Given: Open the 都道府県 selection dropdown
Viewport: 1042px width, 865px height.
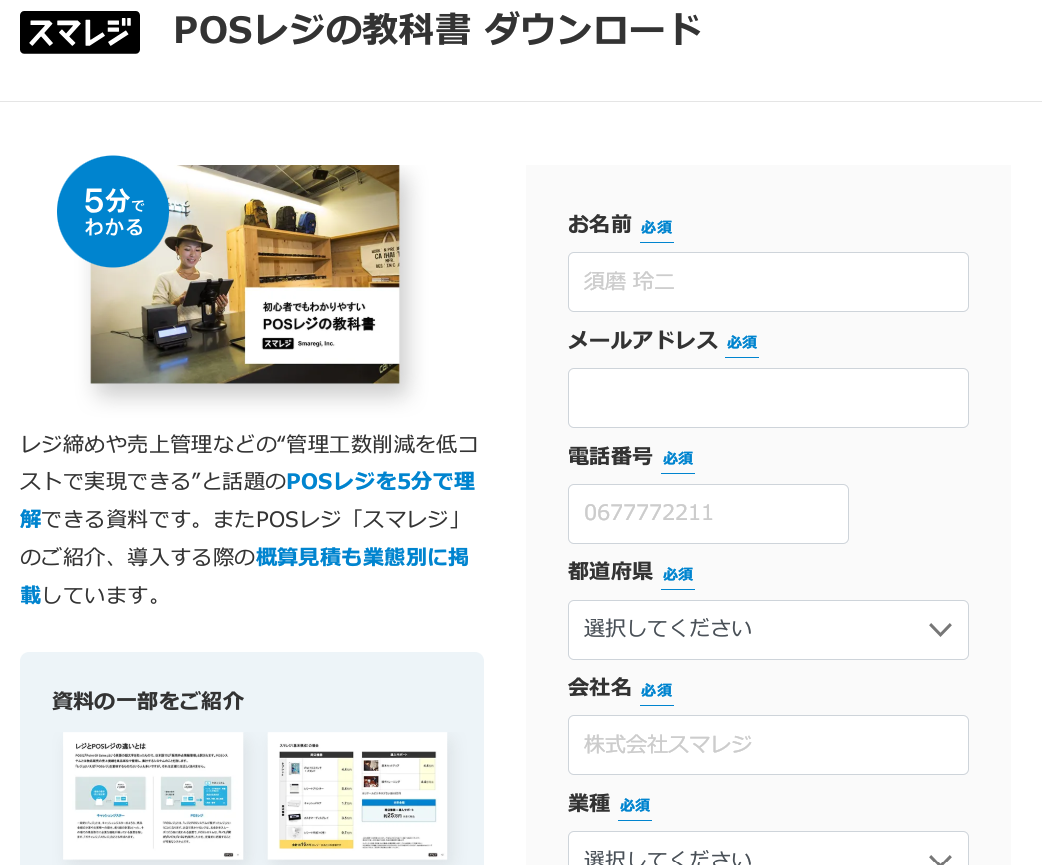Looking at the screenshot, I should [767, 630].
